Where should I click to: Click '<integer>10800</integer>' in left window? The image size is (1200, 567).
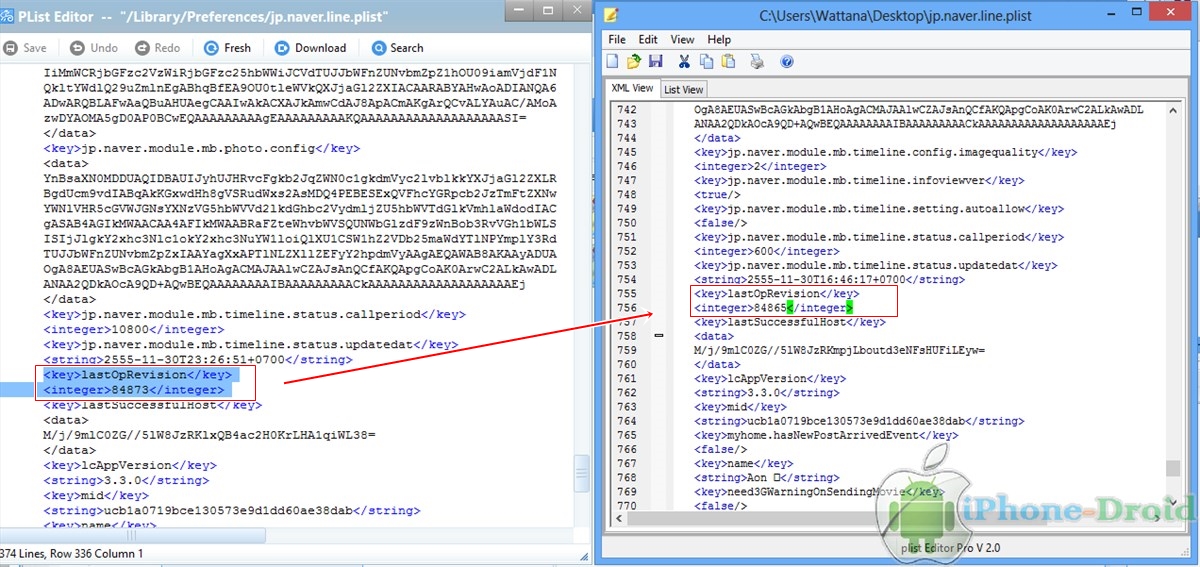[x=134, y=329]
